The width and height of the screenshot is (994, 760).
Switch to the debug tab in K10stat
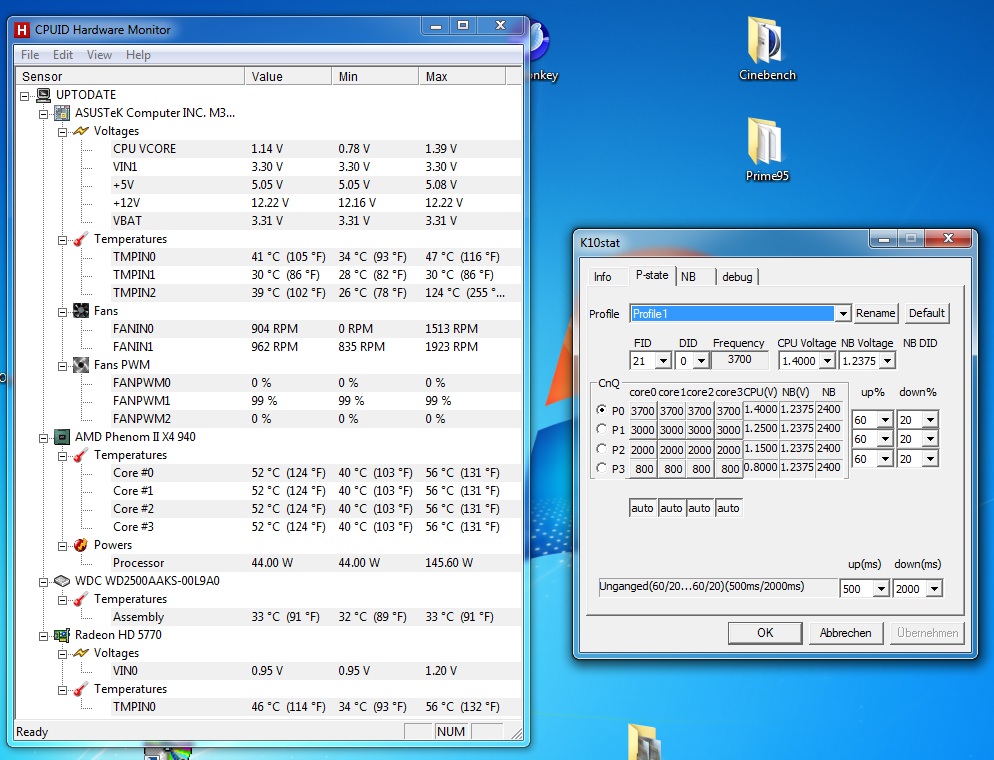737,277
